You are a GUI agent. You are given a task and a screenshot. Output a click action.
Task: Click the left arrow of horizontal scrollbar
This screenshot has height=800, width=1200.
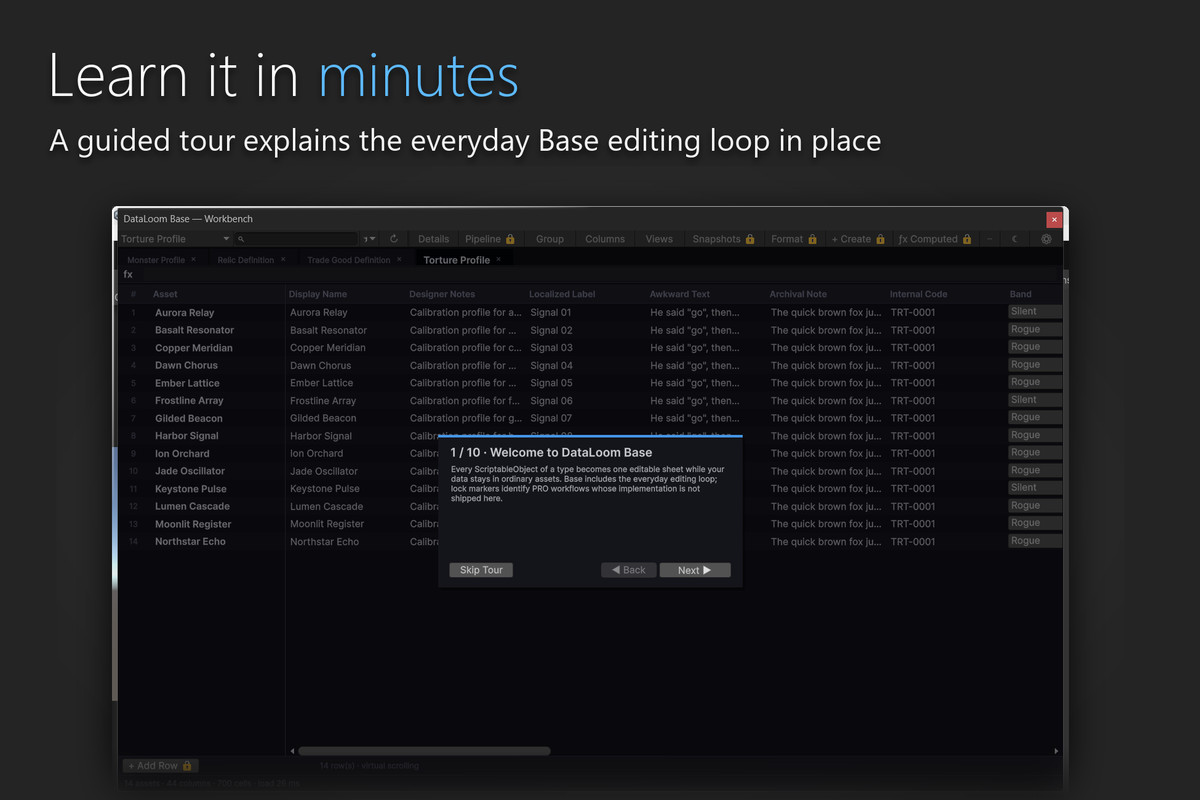point(293,751)
